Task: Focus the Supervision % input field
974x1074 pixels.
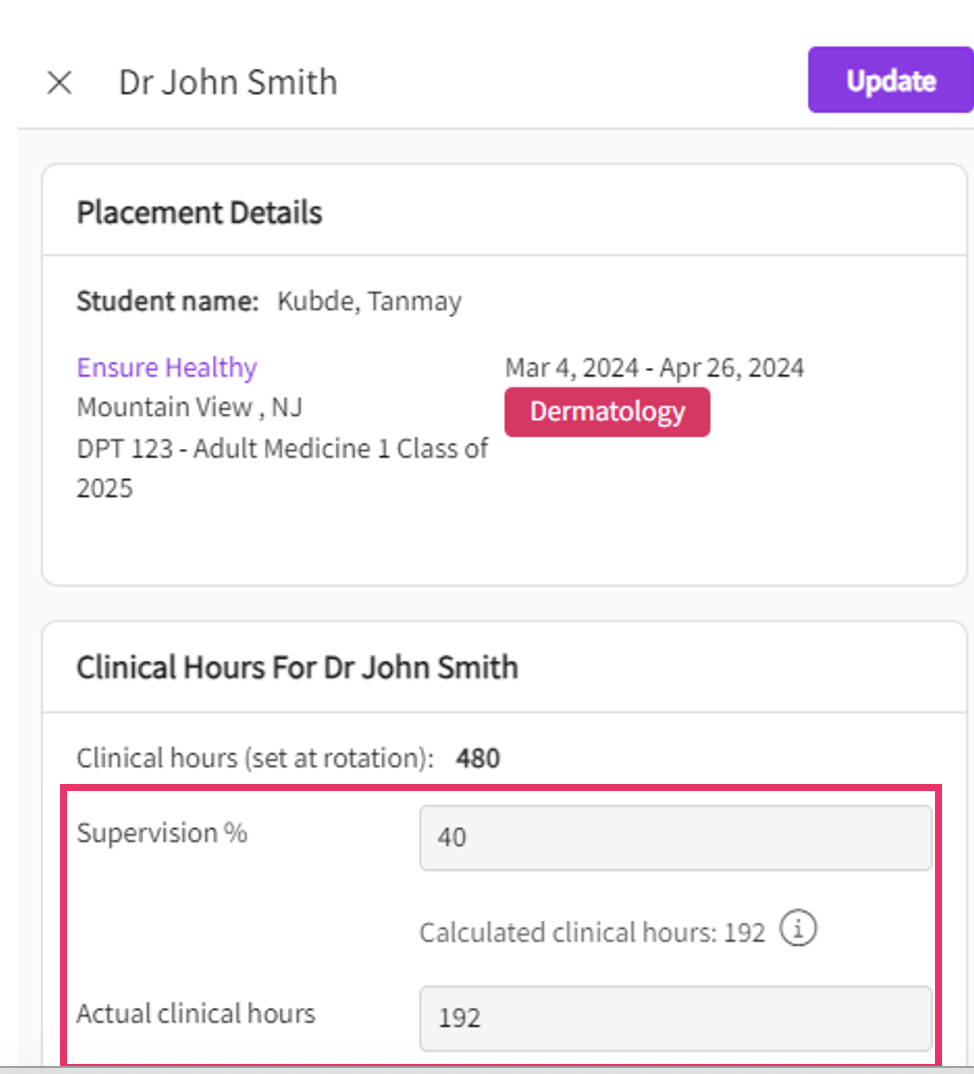Action: click(x=675, y=837)
